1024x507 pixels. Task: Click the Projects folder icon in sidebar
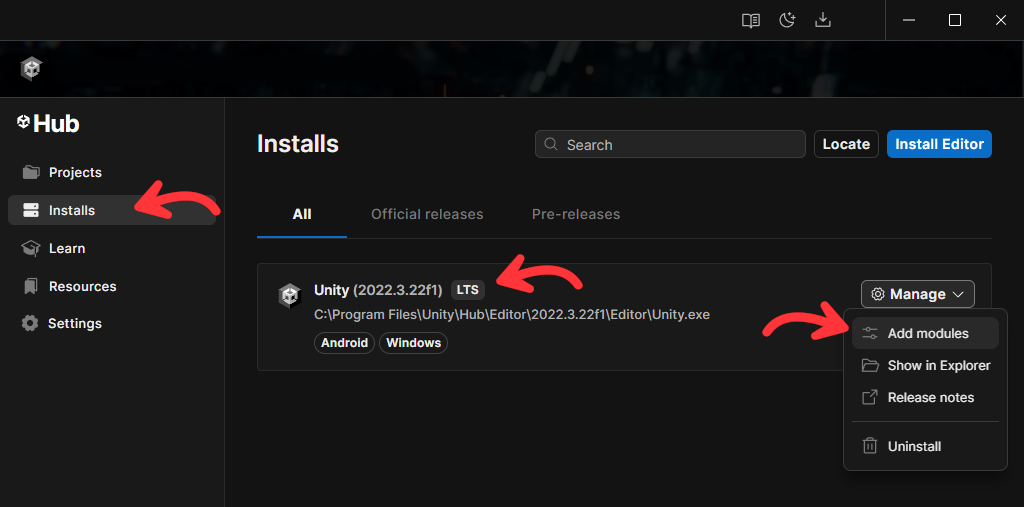(x=31, y=172)
